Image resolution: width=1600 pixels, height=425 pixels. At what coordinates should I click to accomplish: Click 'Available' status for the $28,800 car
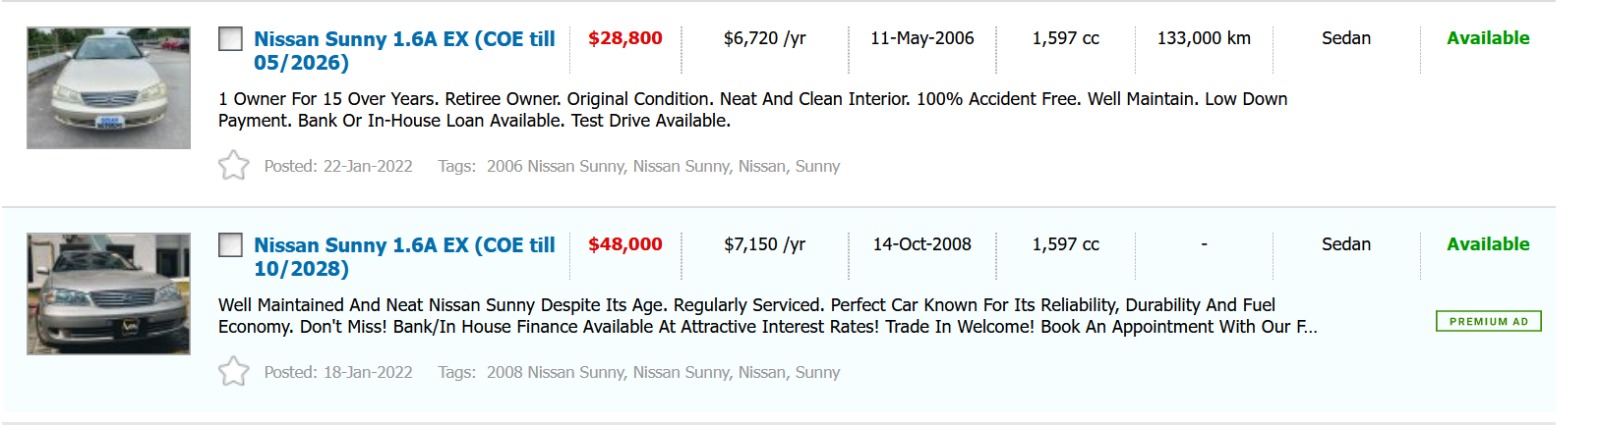click(1487, 38)
